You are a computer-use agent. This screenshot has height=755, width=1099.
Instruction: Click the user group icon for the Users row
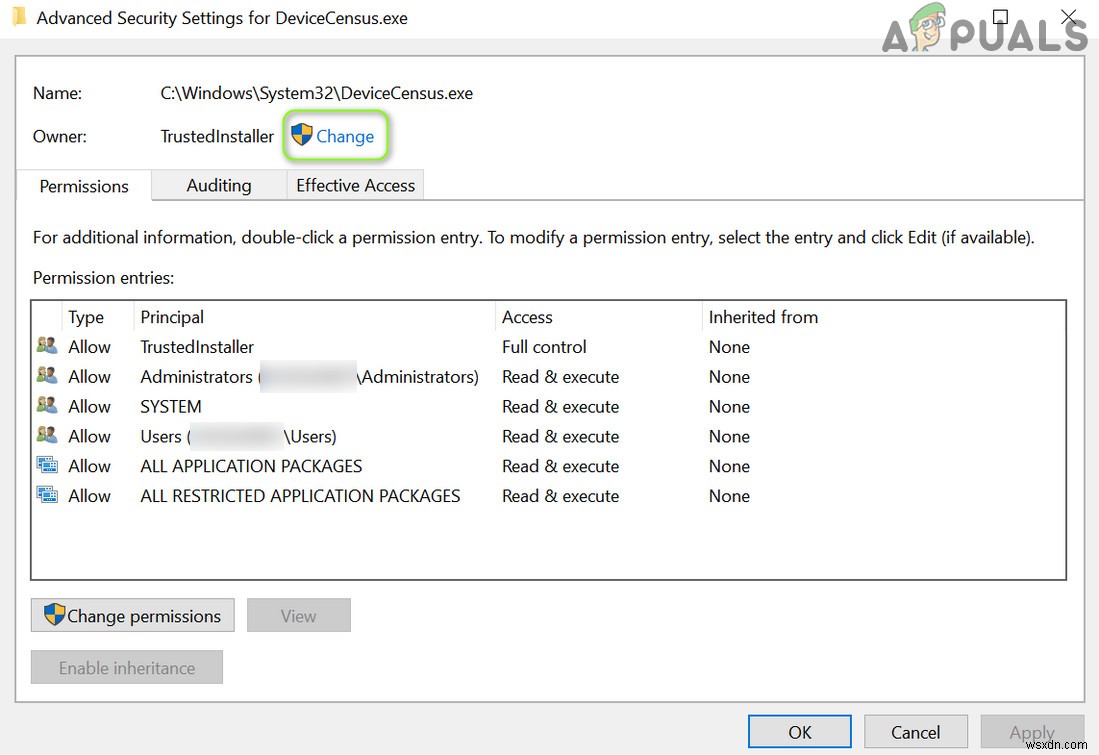[x=47, y=435]
